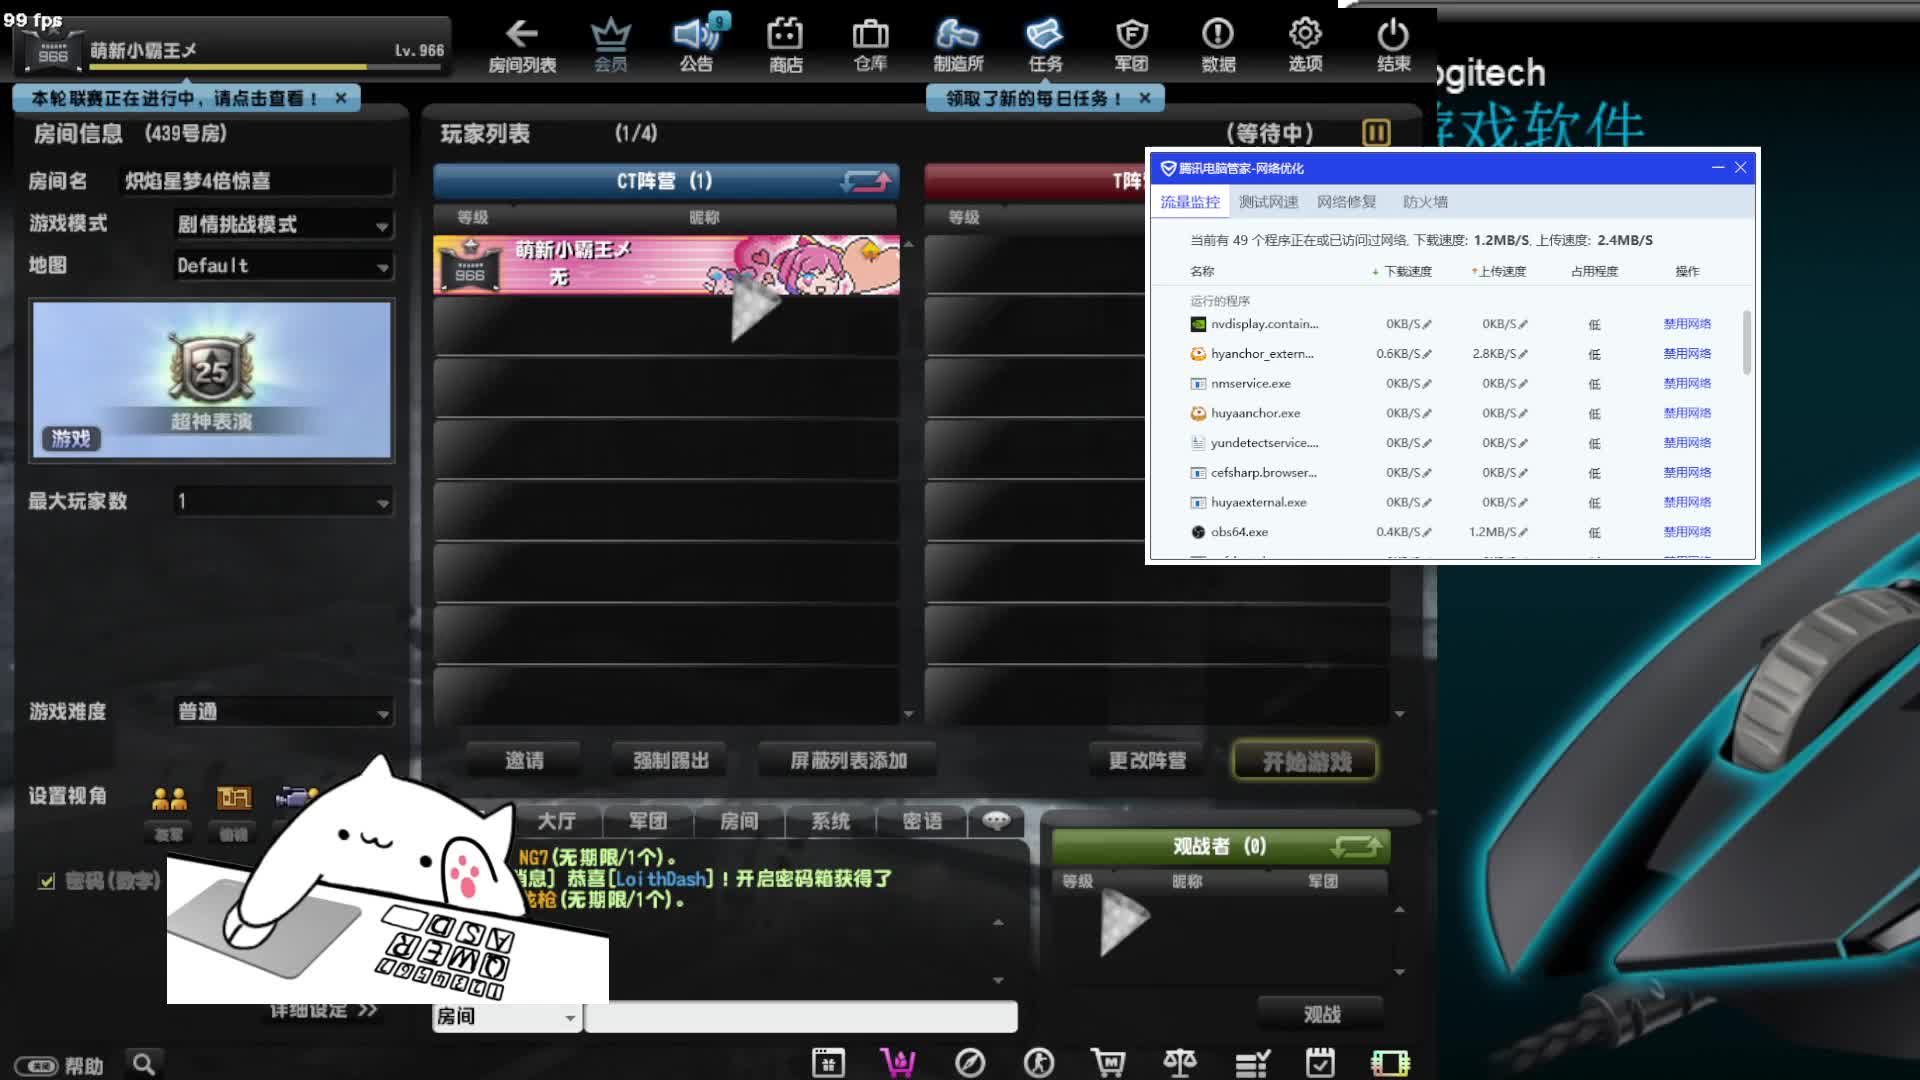Screen dimensions: 1920x1080
Task: Click the CT阵营 team swap arrows
Action: (865, 181)
